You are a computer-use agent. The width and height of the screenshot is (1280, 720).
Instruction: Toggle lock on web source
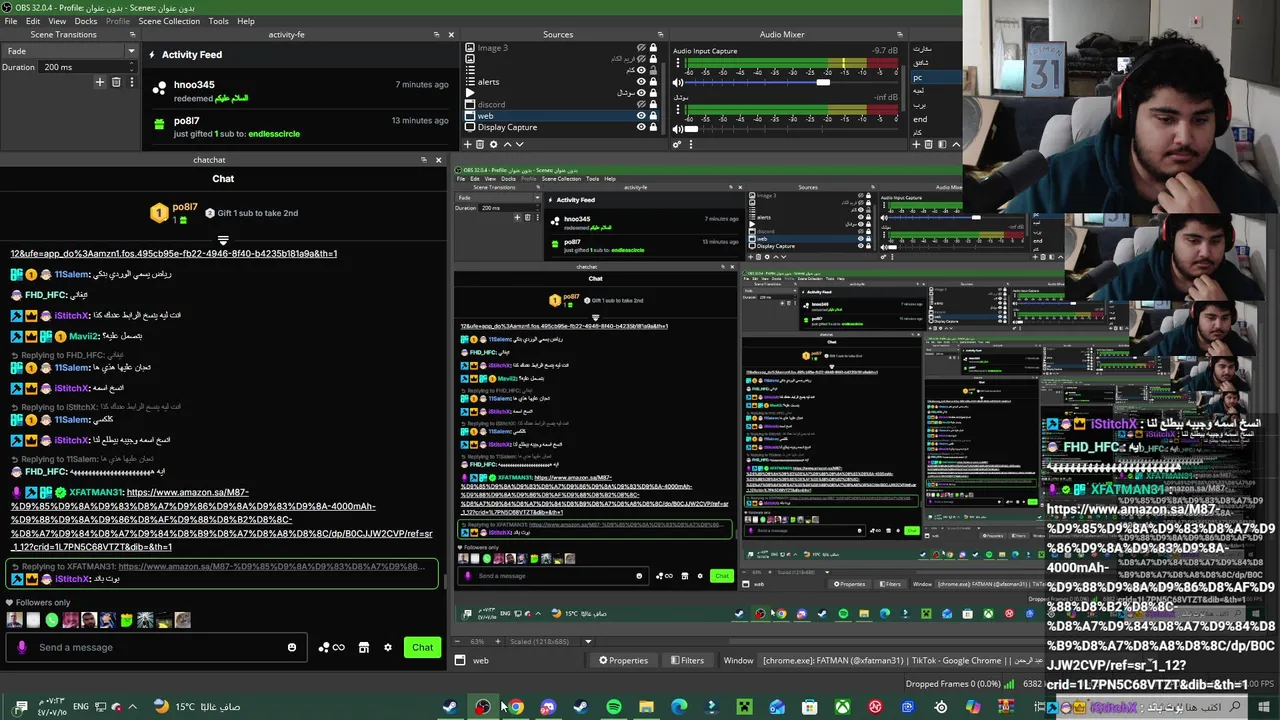tap(654, 116)
